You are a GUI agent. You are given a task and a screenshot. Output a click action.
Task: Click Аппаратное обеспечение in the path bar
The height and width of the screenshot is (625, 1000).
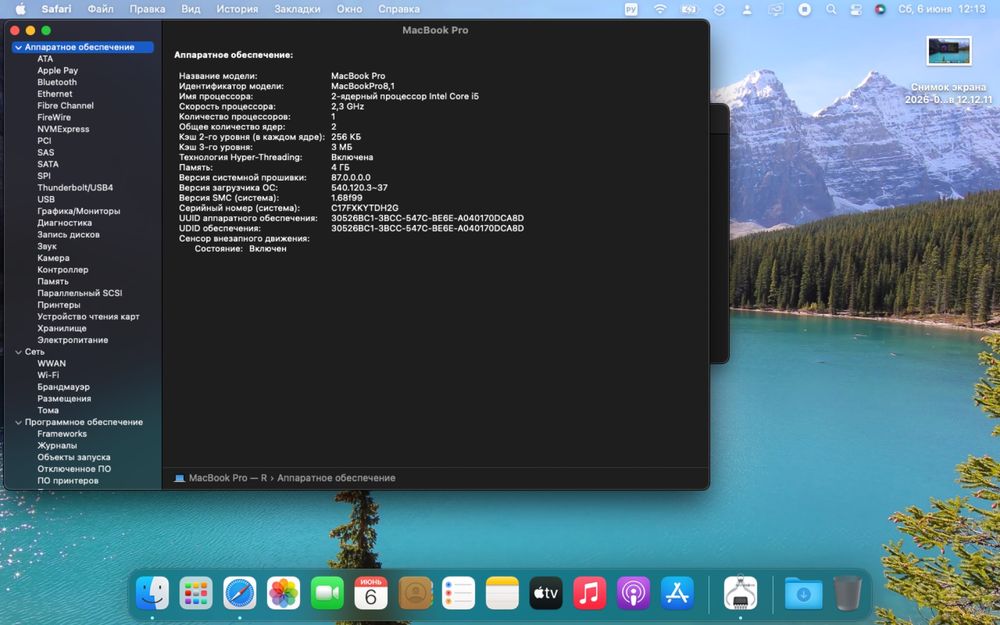pos(336,478)
